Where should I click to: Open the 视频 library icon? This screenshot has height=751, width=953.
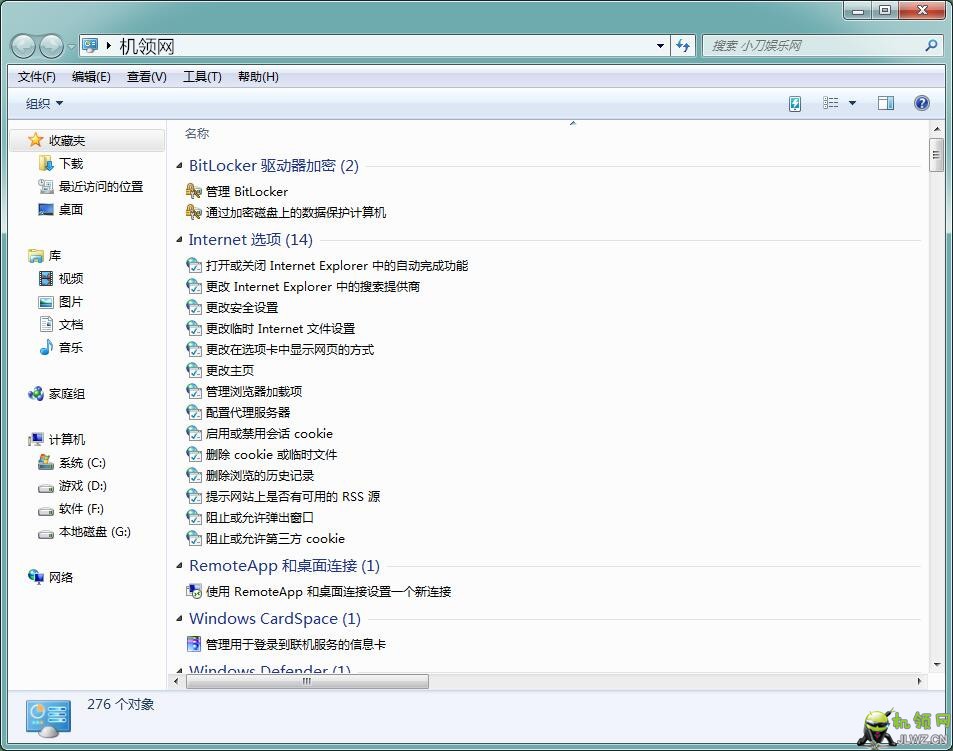point(46,278)
